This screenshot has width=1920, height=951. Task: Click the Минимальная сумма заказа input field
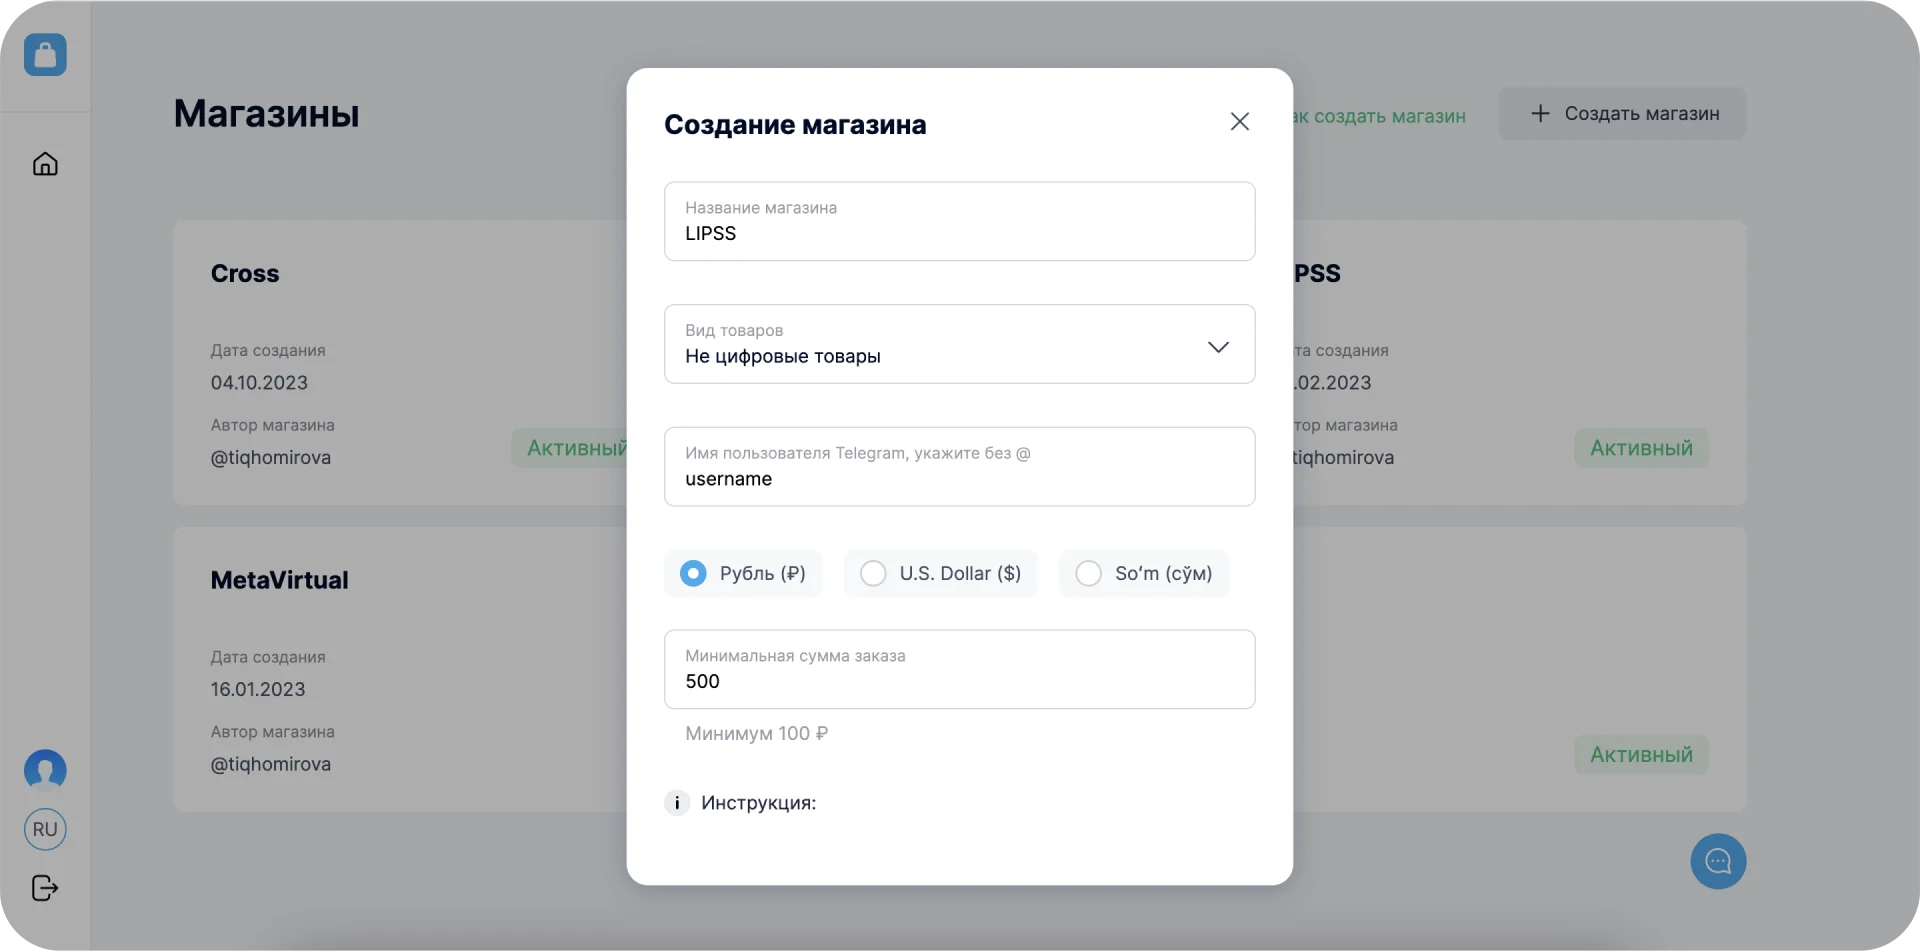click(960, 670)
